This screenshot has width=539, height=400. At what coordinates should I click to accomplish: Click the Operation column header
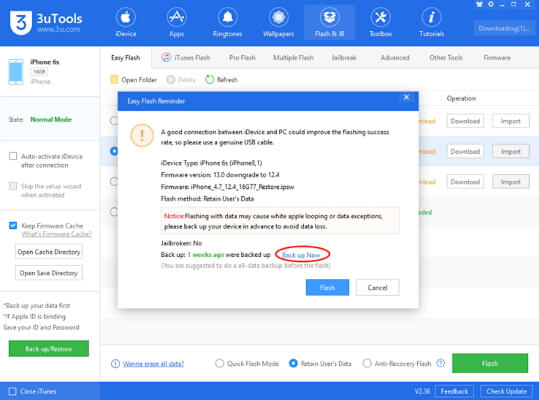[461, 98]
